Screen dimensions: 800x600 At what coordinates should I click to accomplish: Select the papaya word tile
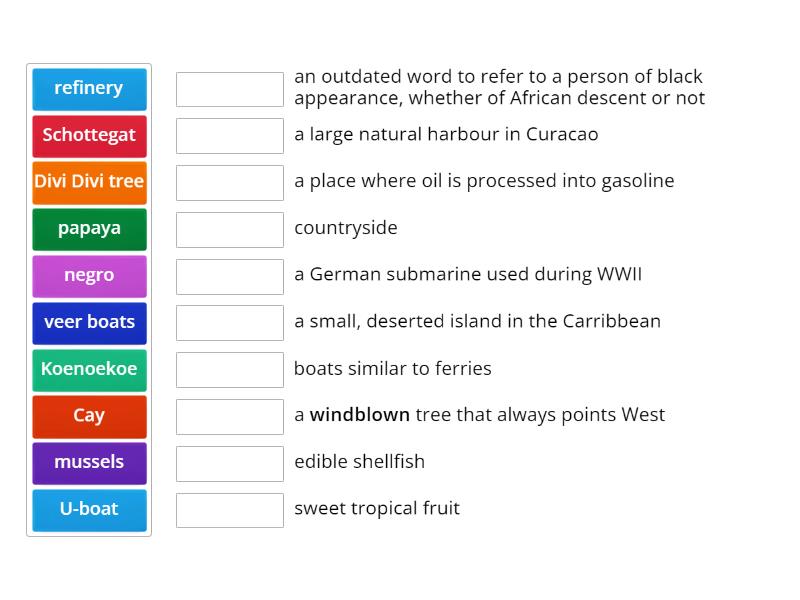coord(89,229)
